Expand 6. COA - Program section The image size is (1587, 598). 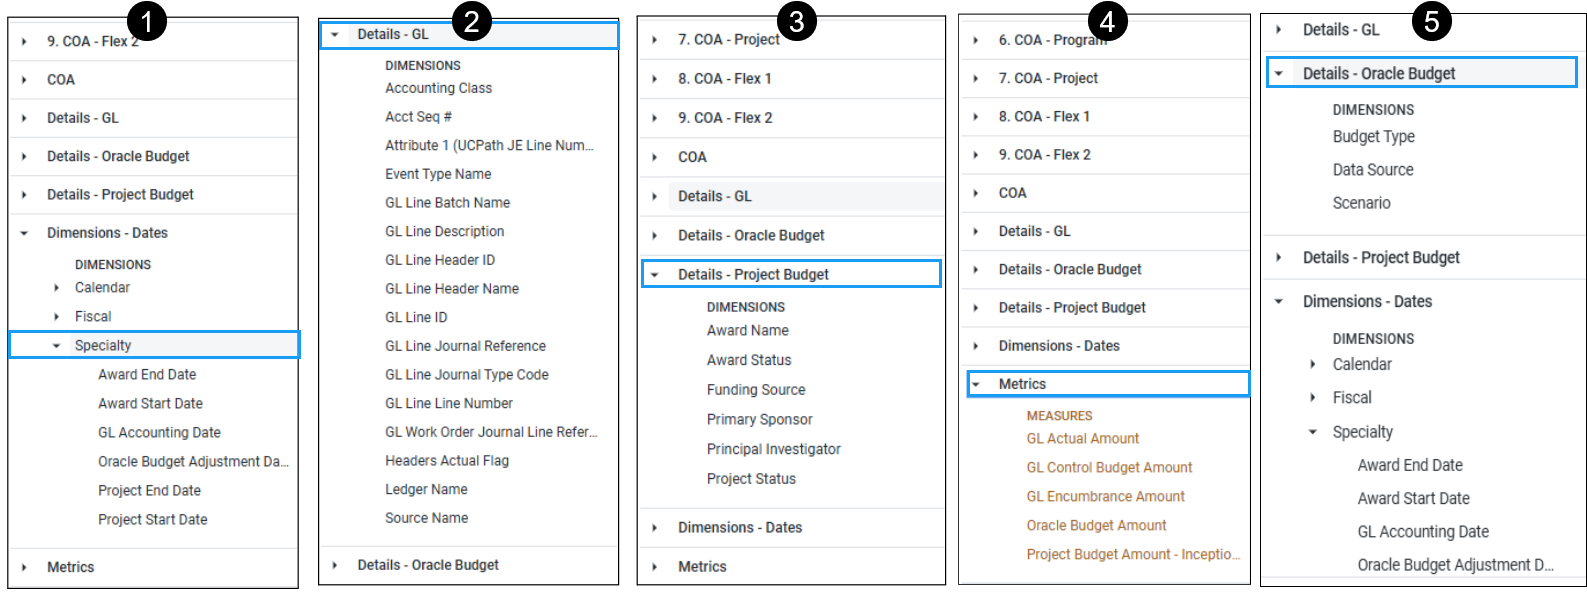976,41
